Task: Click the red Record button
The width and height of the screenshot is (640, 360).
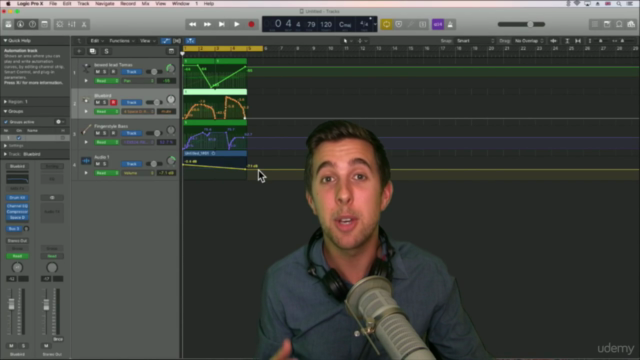Action: (x=251, y=24)
